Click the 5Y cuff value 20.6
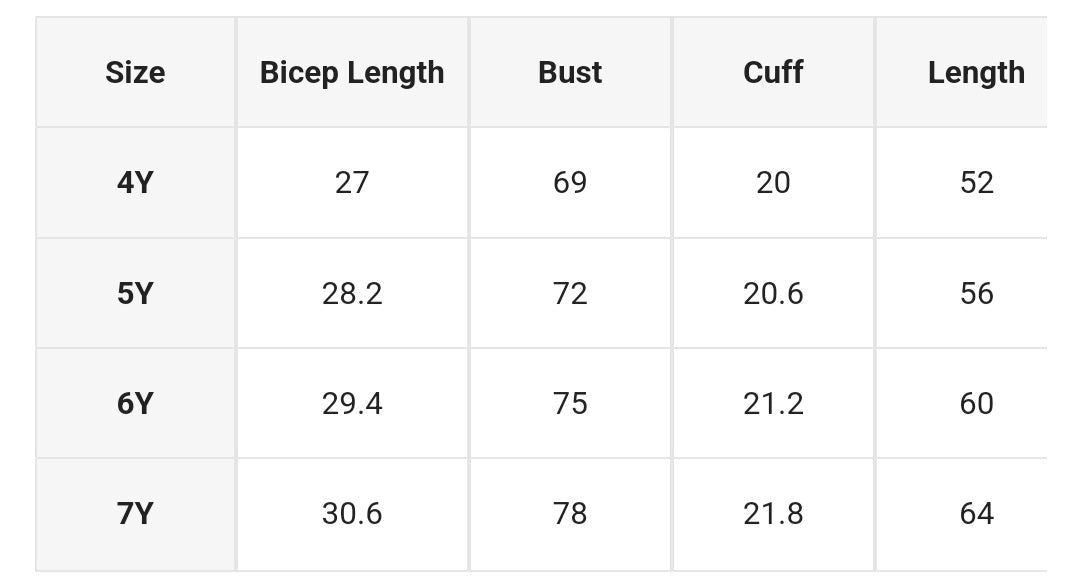1080x585 pixels. [773, 294]
